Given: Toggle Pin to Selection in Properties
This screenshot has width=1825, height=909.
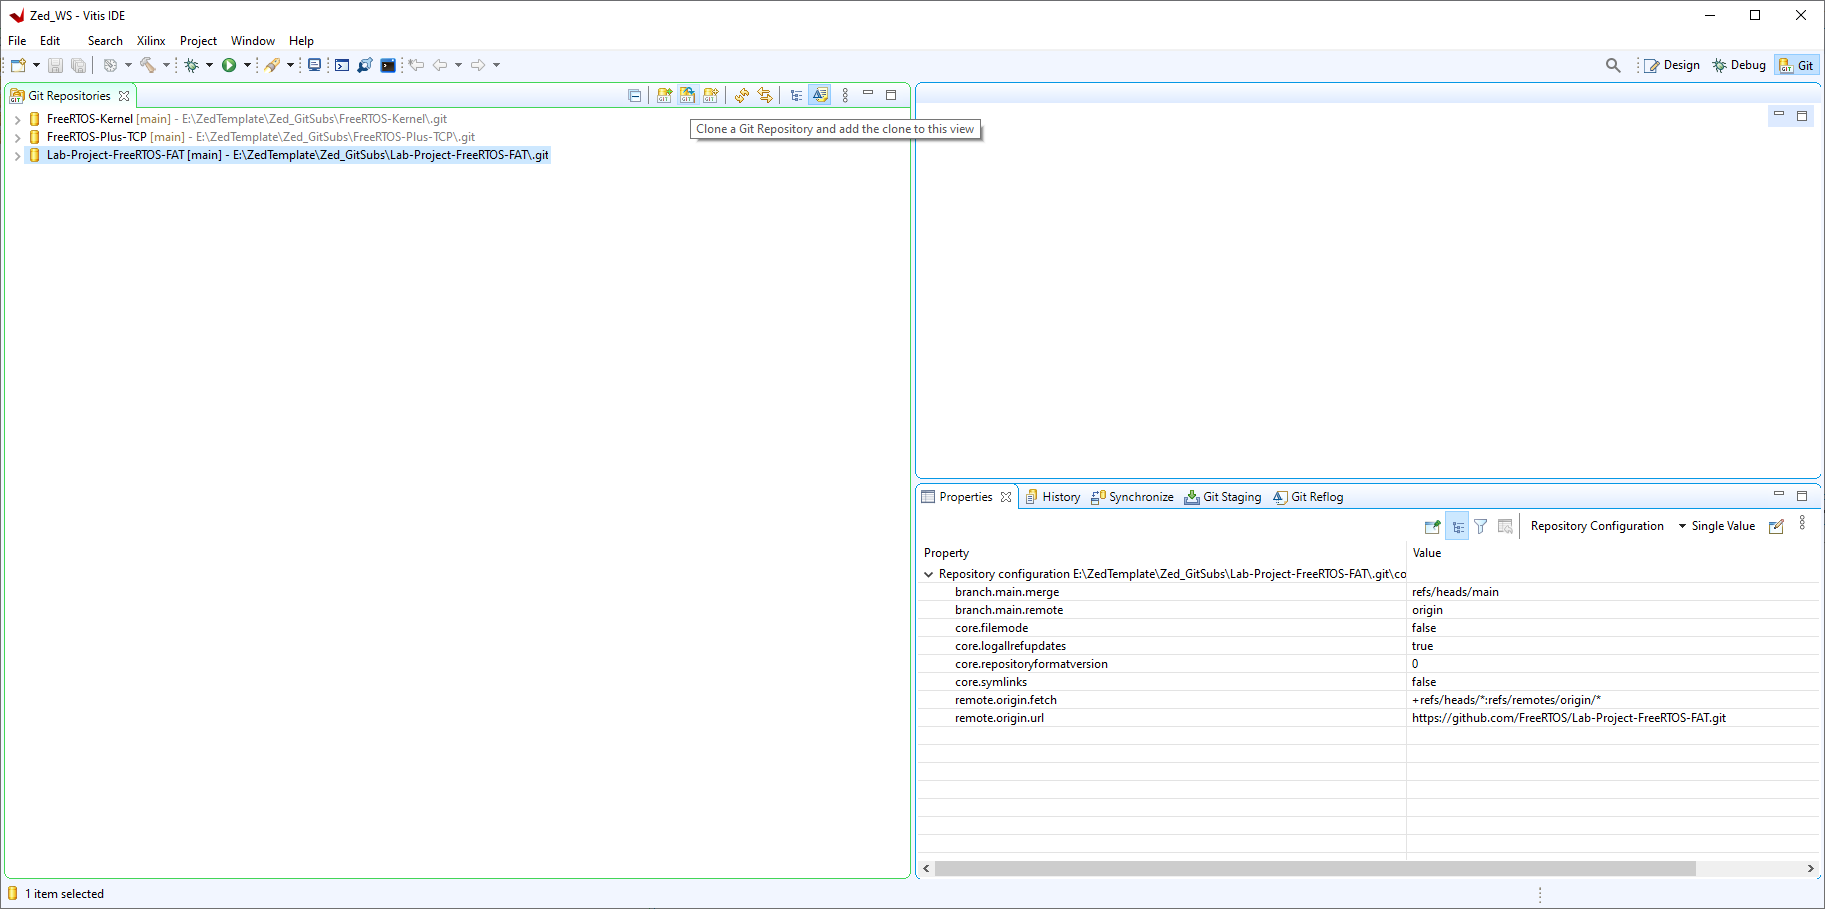Looking at the screenshot, I should point(1433,526).
